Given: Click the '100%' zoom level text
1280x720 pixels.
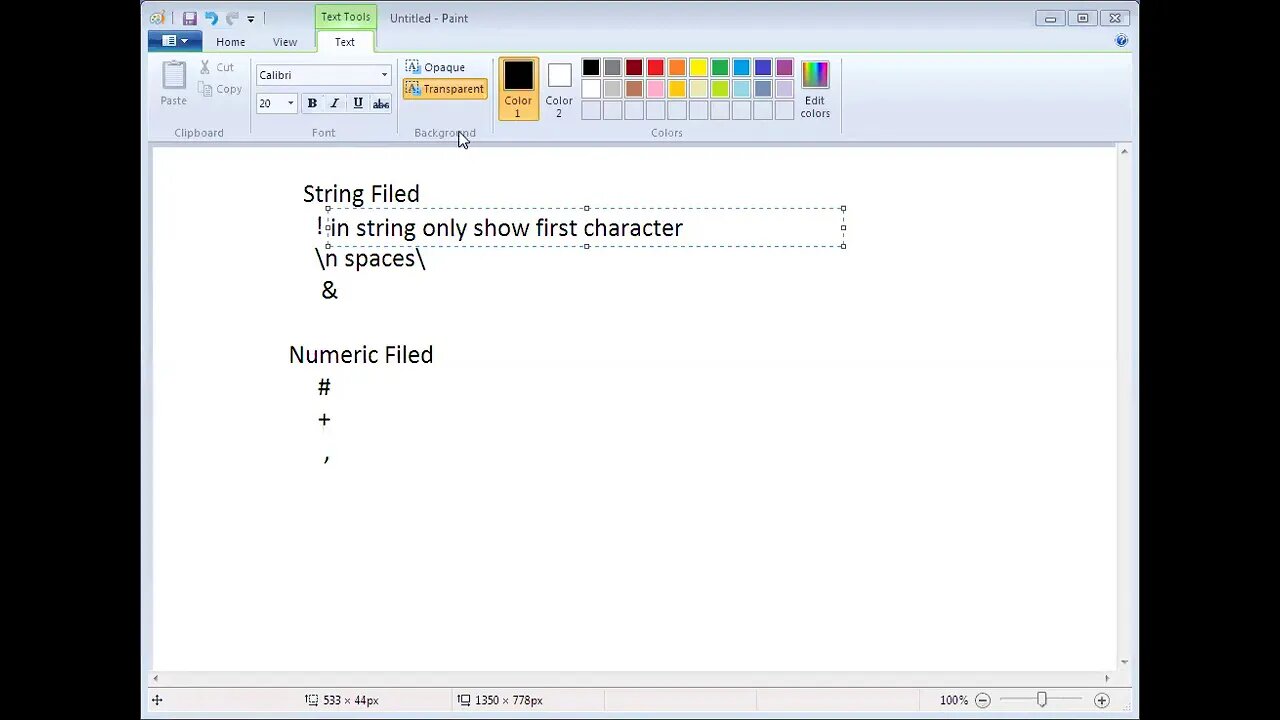Looking at the screenshot, I should pyautogui.click(x=953, y=701).
